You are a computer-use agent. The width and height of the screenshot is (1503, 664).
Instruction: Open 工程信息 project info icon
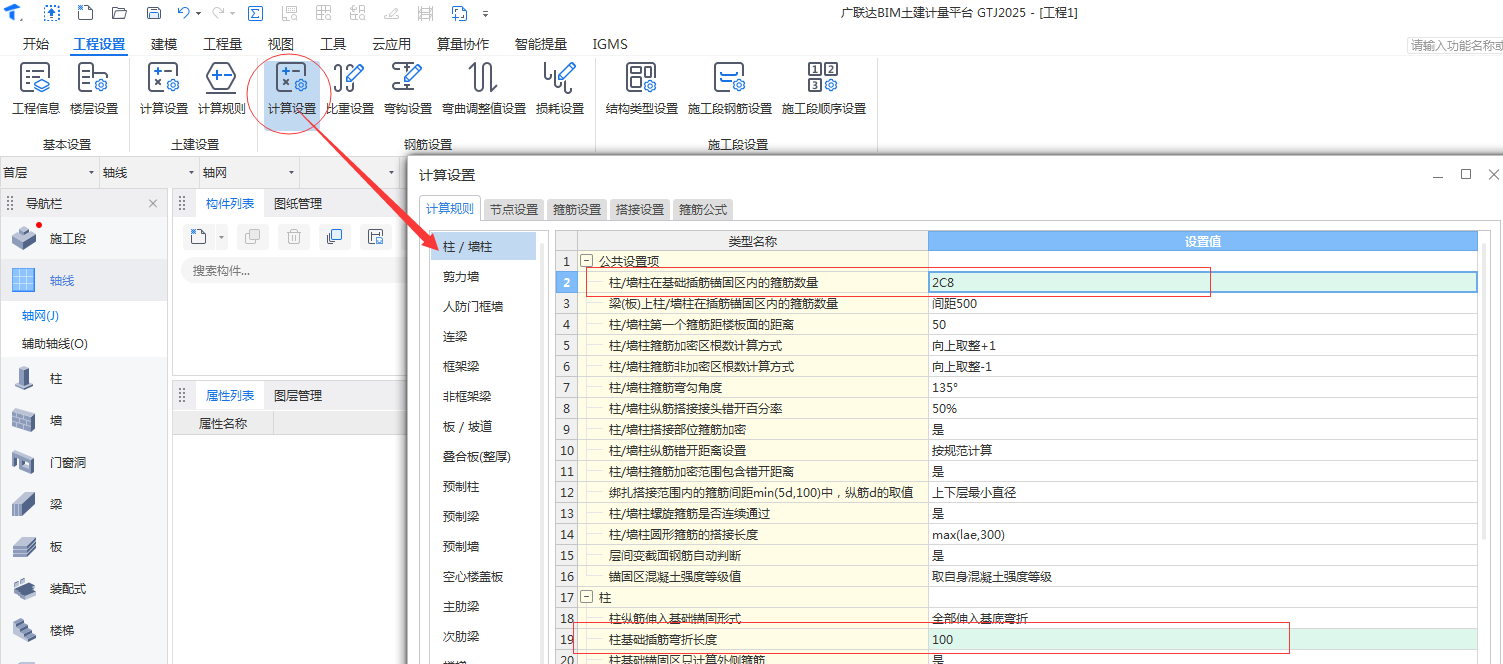click(36, 88)
